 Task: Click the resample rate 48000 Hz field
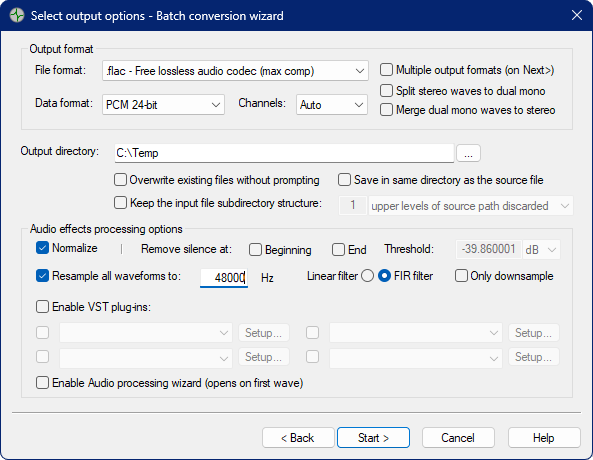(x=224, y=278)
